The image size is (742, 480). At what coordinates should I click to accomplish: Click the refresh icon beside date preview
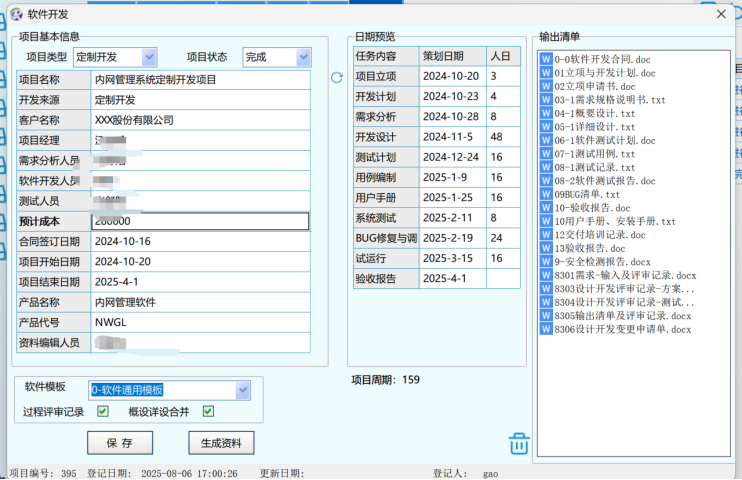[x=337, y=78]
